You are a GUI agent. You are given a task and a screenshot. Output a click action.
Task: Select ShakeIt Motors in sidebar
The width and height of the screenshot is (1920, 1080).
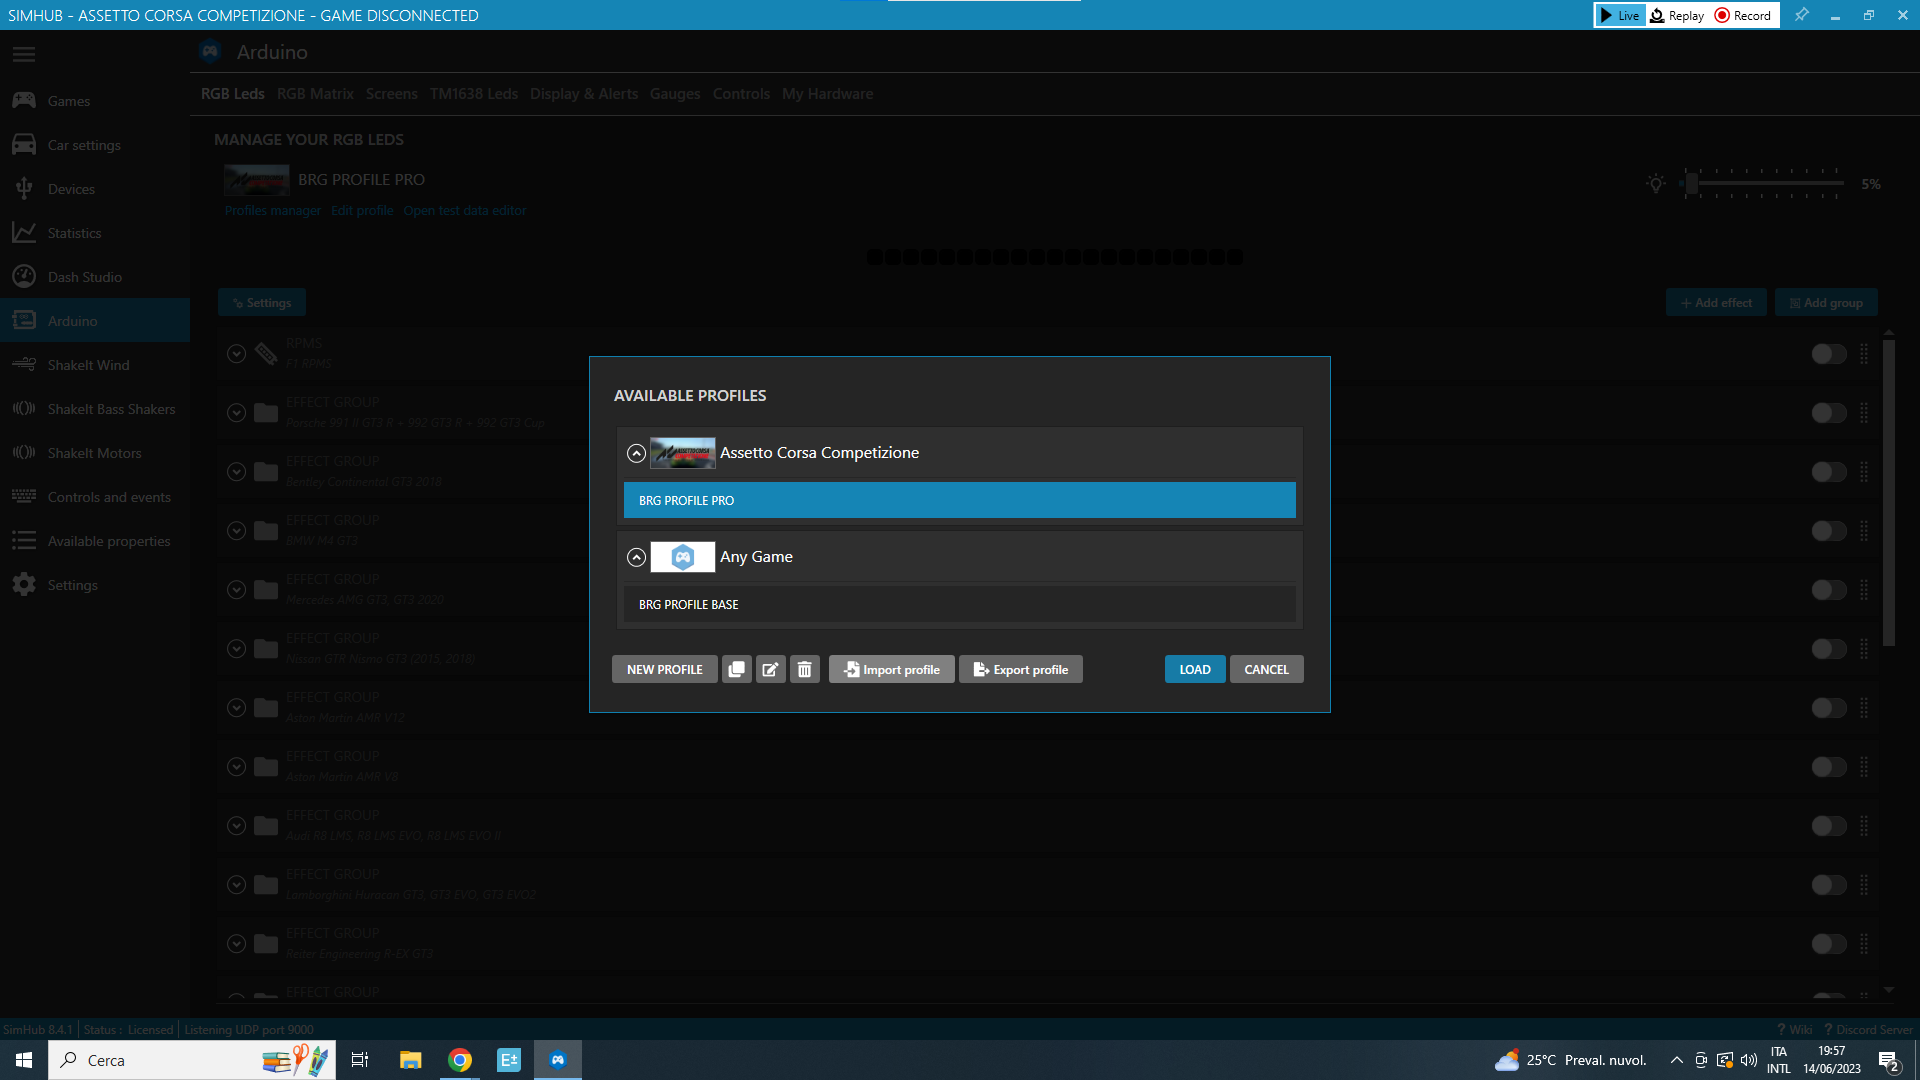click(95, 453)
